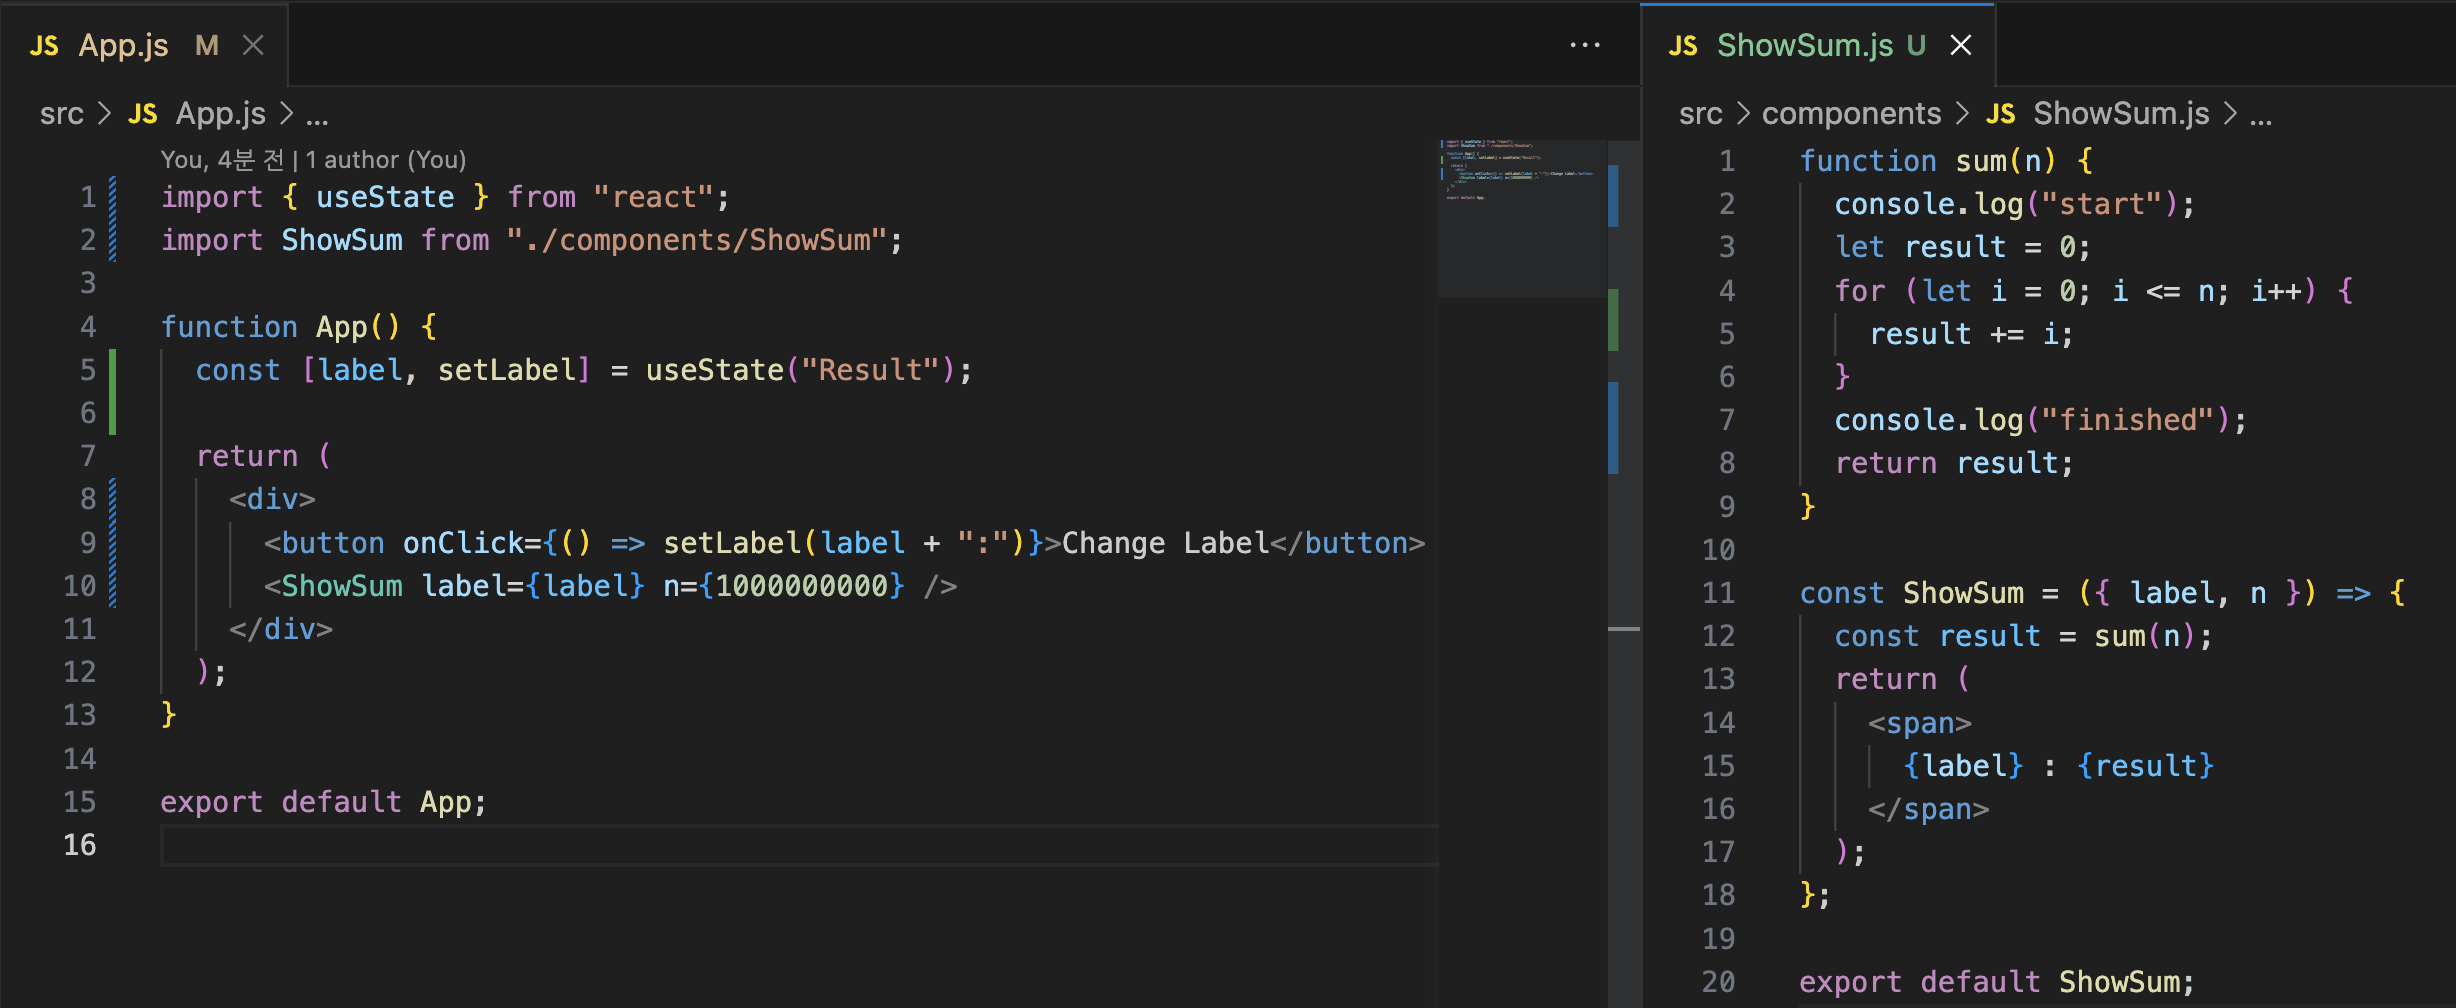
Task: Click line number 4 in App.js
Action: (88, 327)
